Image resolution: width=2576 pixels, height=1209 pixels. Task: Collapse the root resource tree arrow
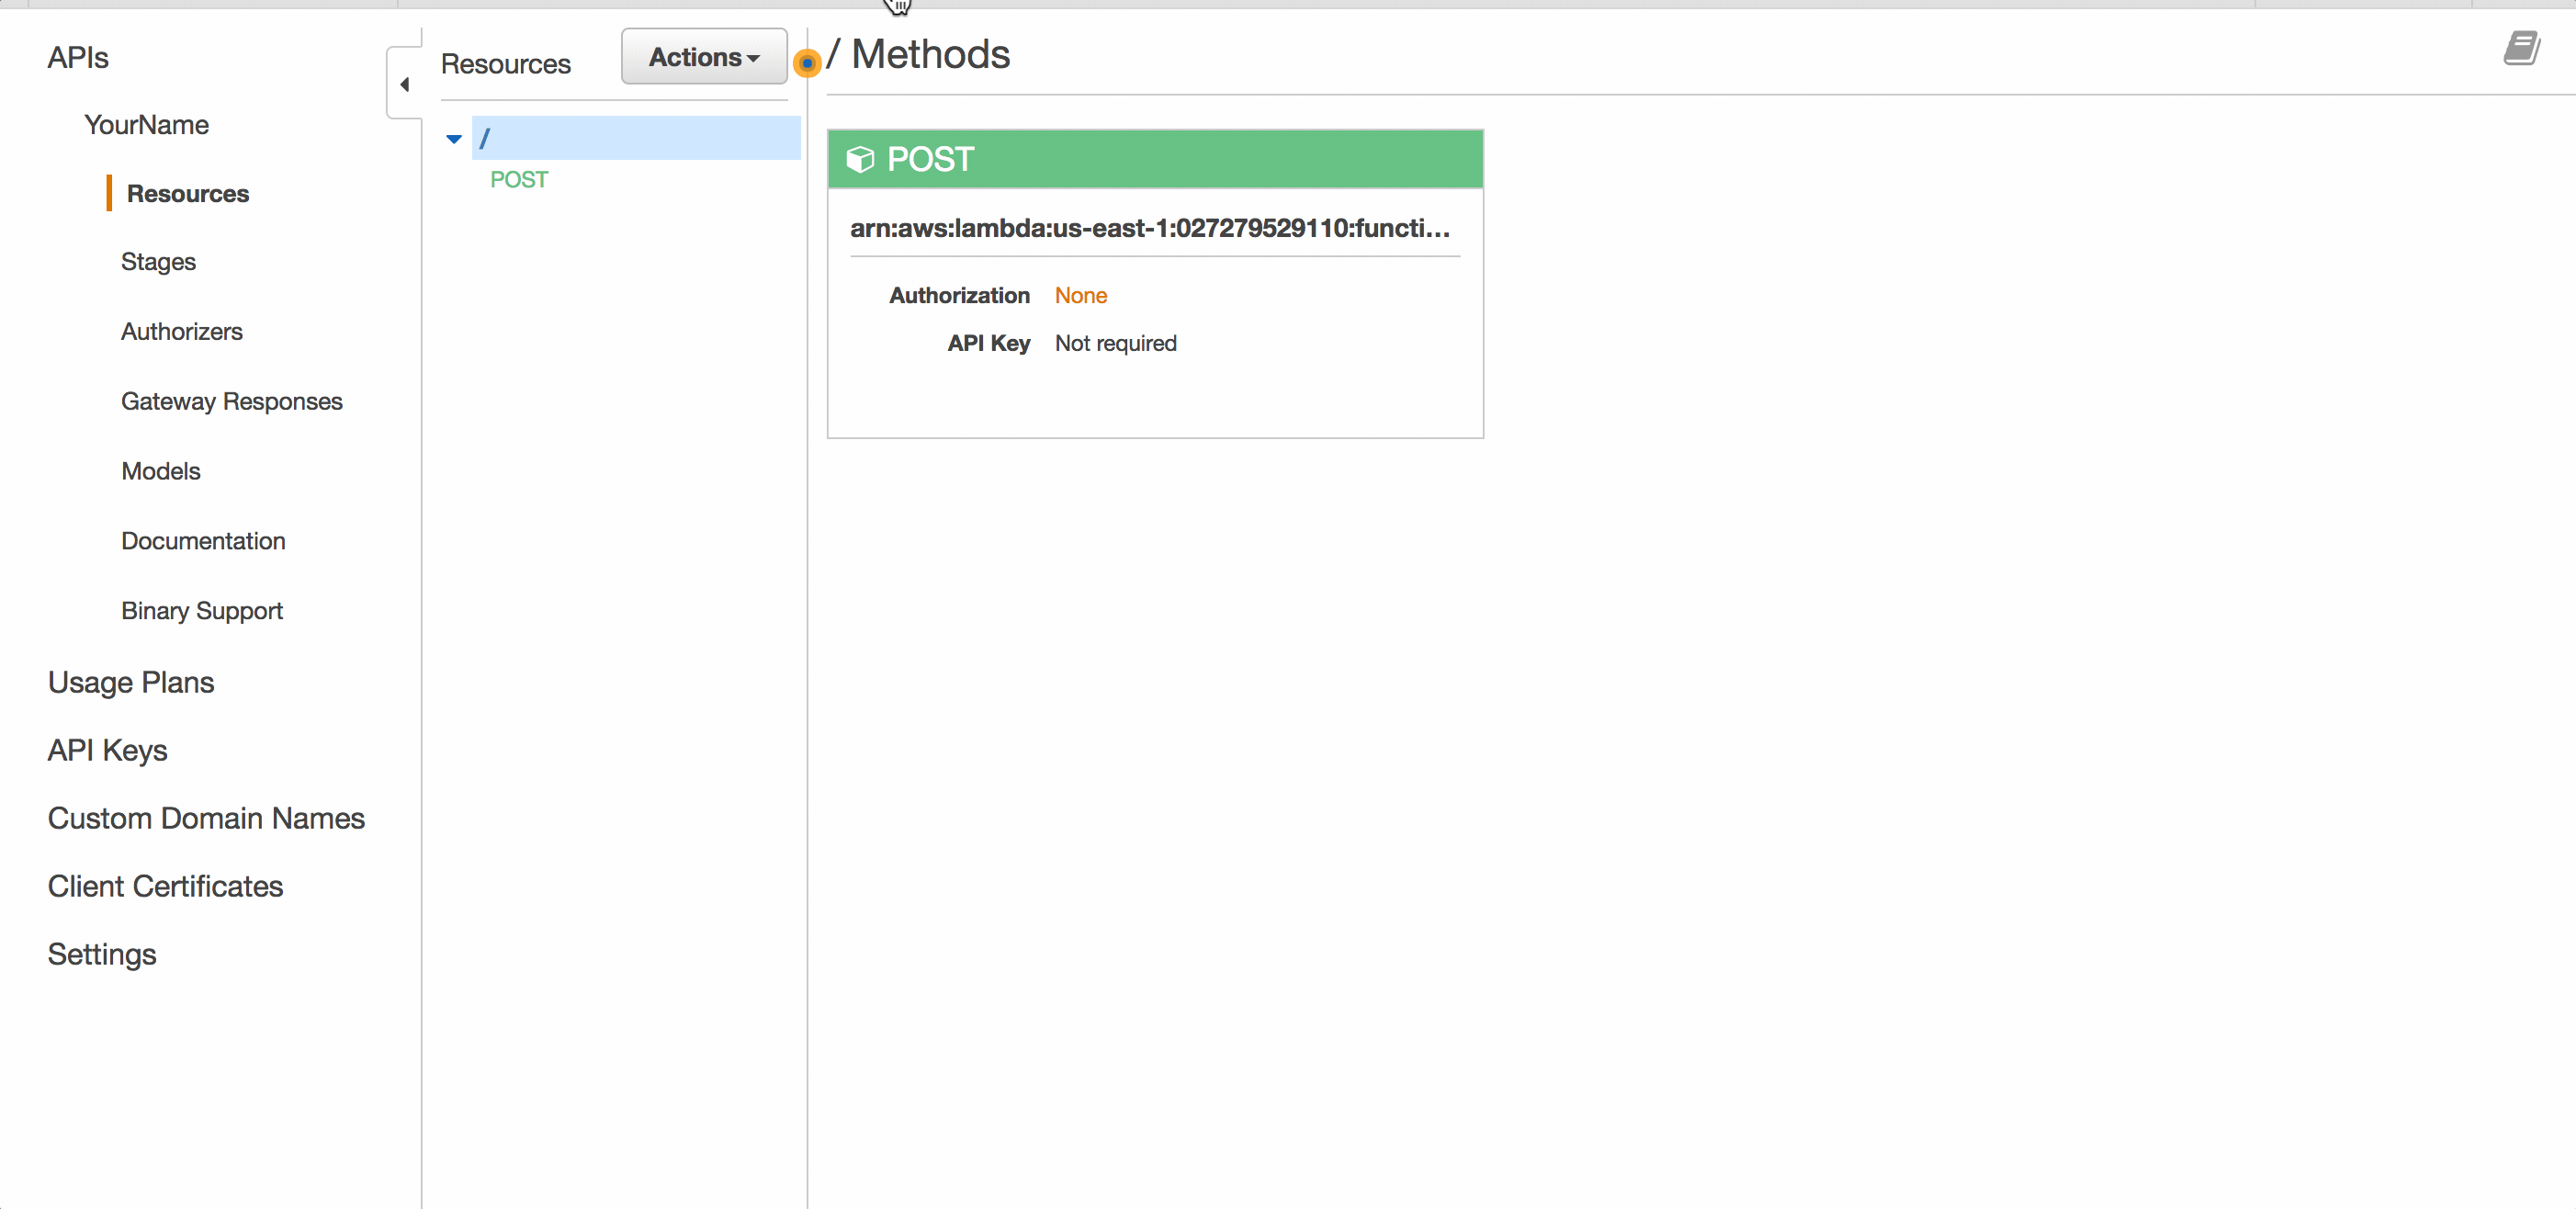[454, 139]
